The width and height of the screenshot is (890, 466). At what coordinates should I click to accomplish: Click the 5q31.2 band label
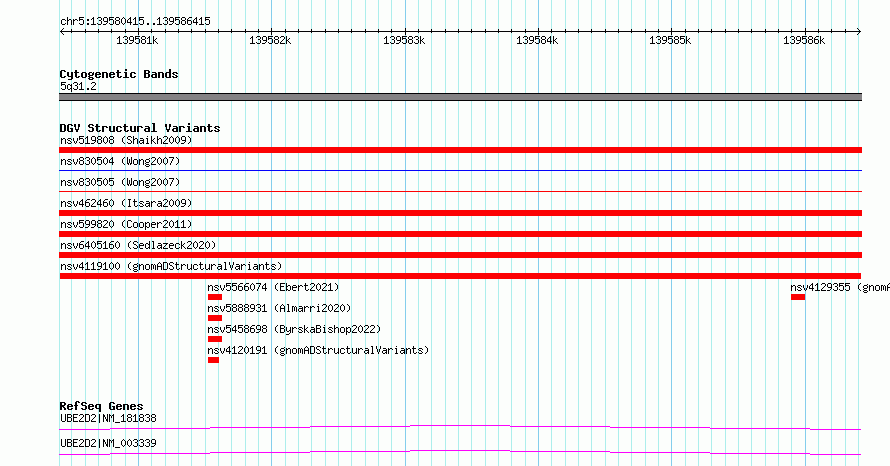(78, 86)
